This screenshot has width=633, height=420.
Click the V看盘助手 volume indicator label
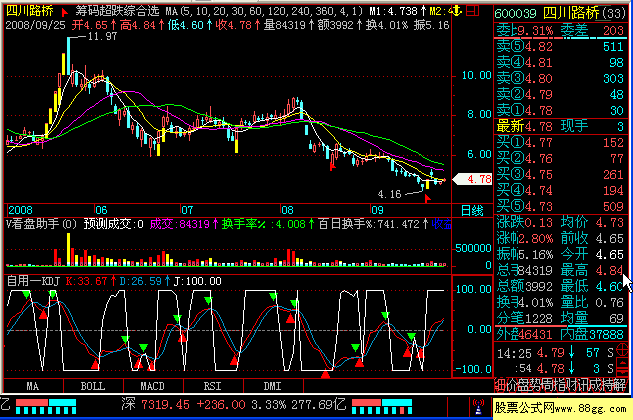click(42, 224)
